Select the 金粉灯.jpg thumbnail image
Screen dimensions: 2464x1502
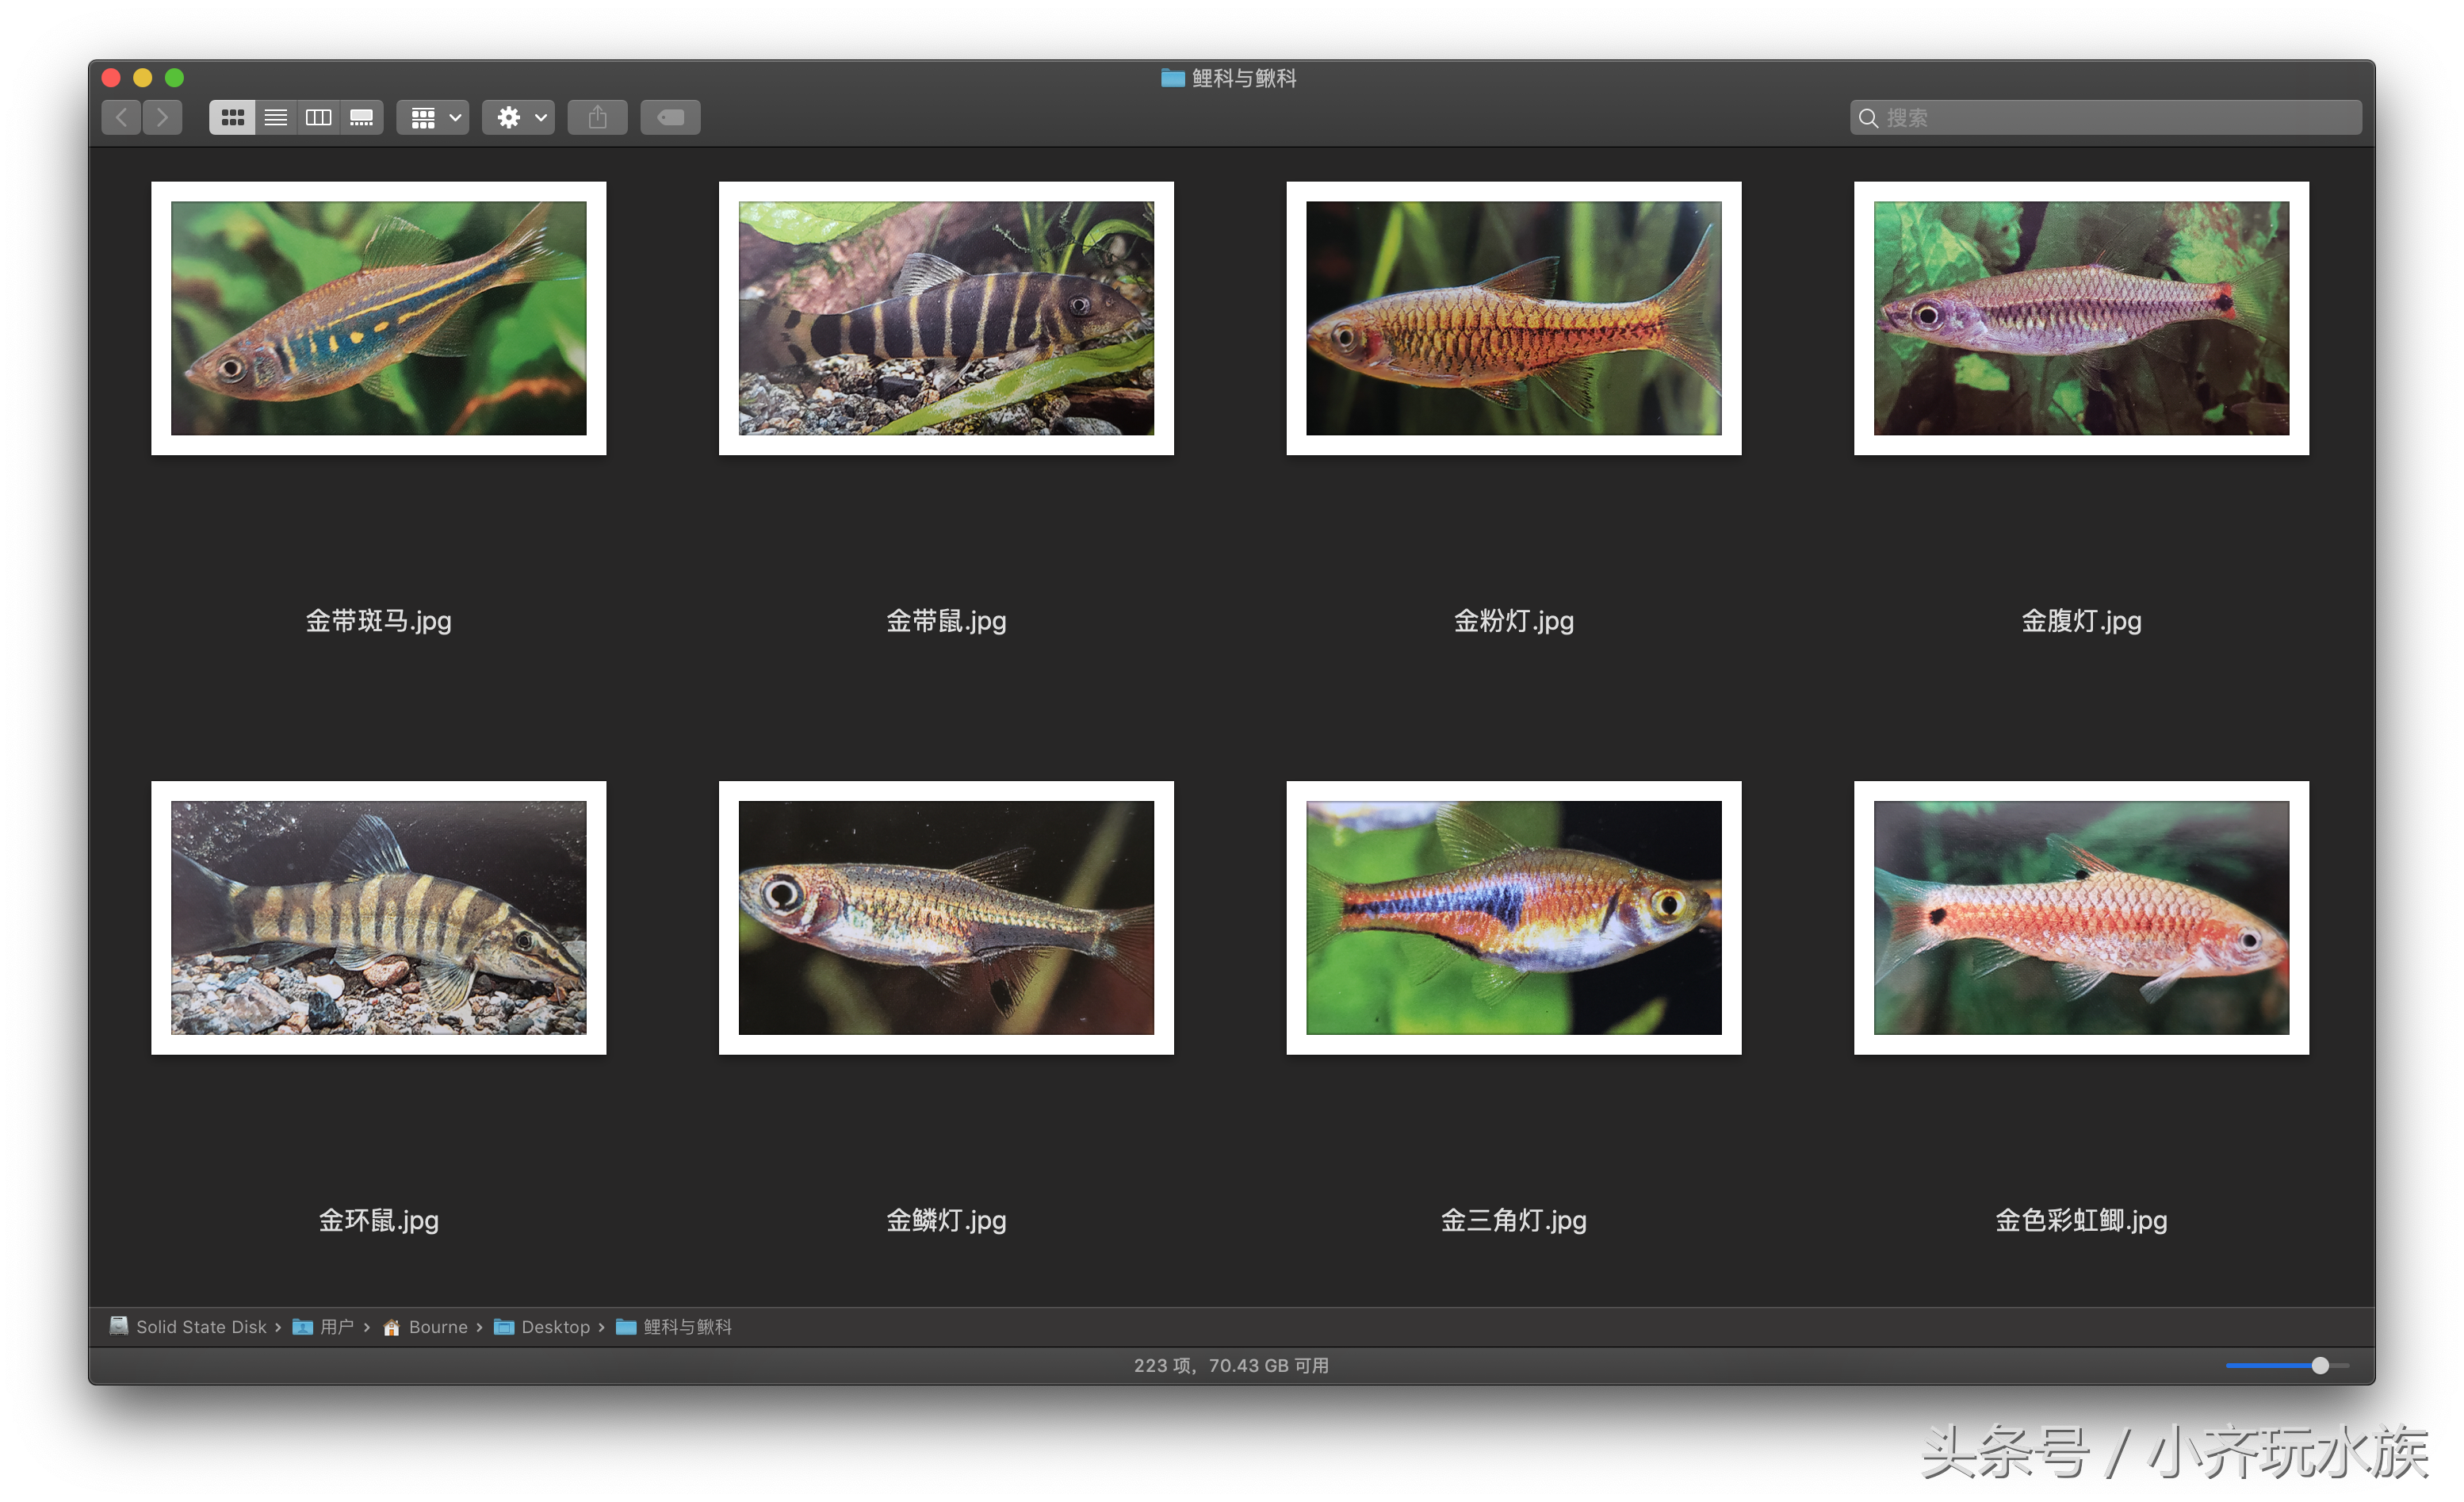(1514, 318)
